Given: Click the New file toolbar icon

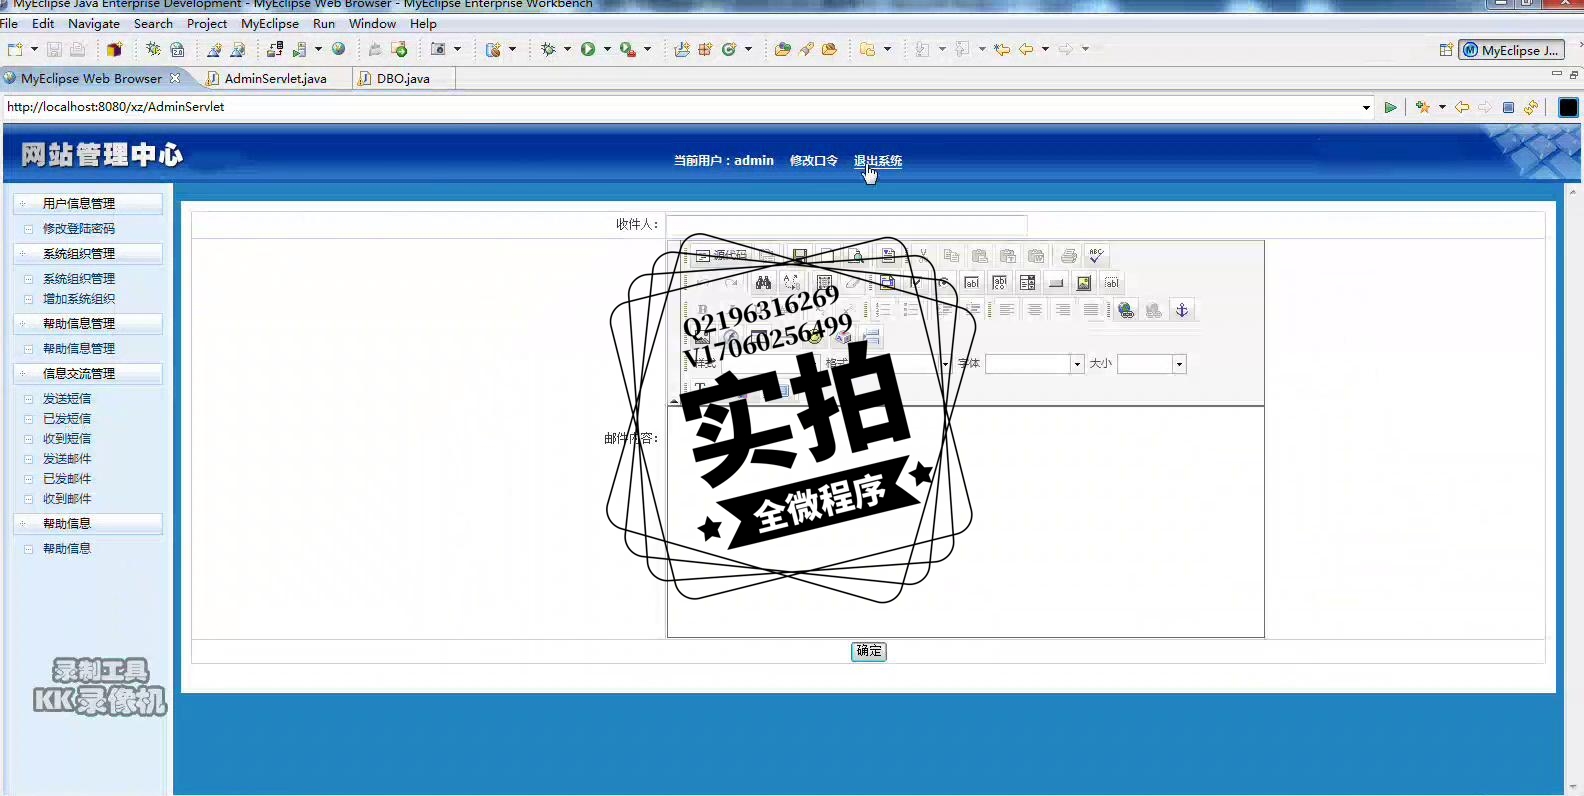Looking at the screenshot, I should (x=15, y=49).
